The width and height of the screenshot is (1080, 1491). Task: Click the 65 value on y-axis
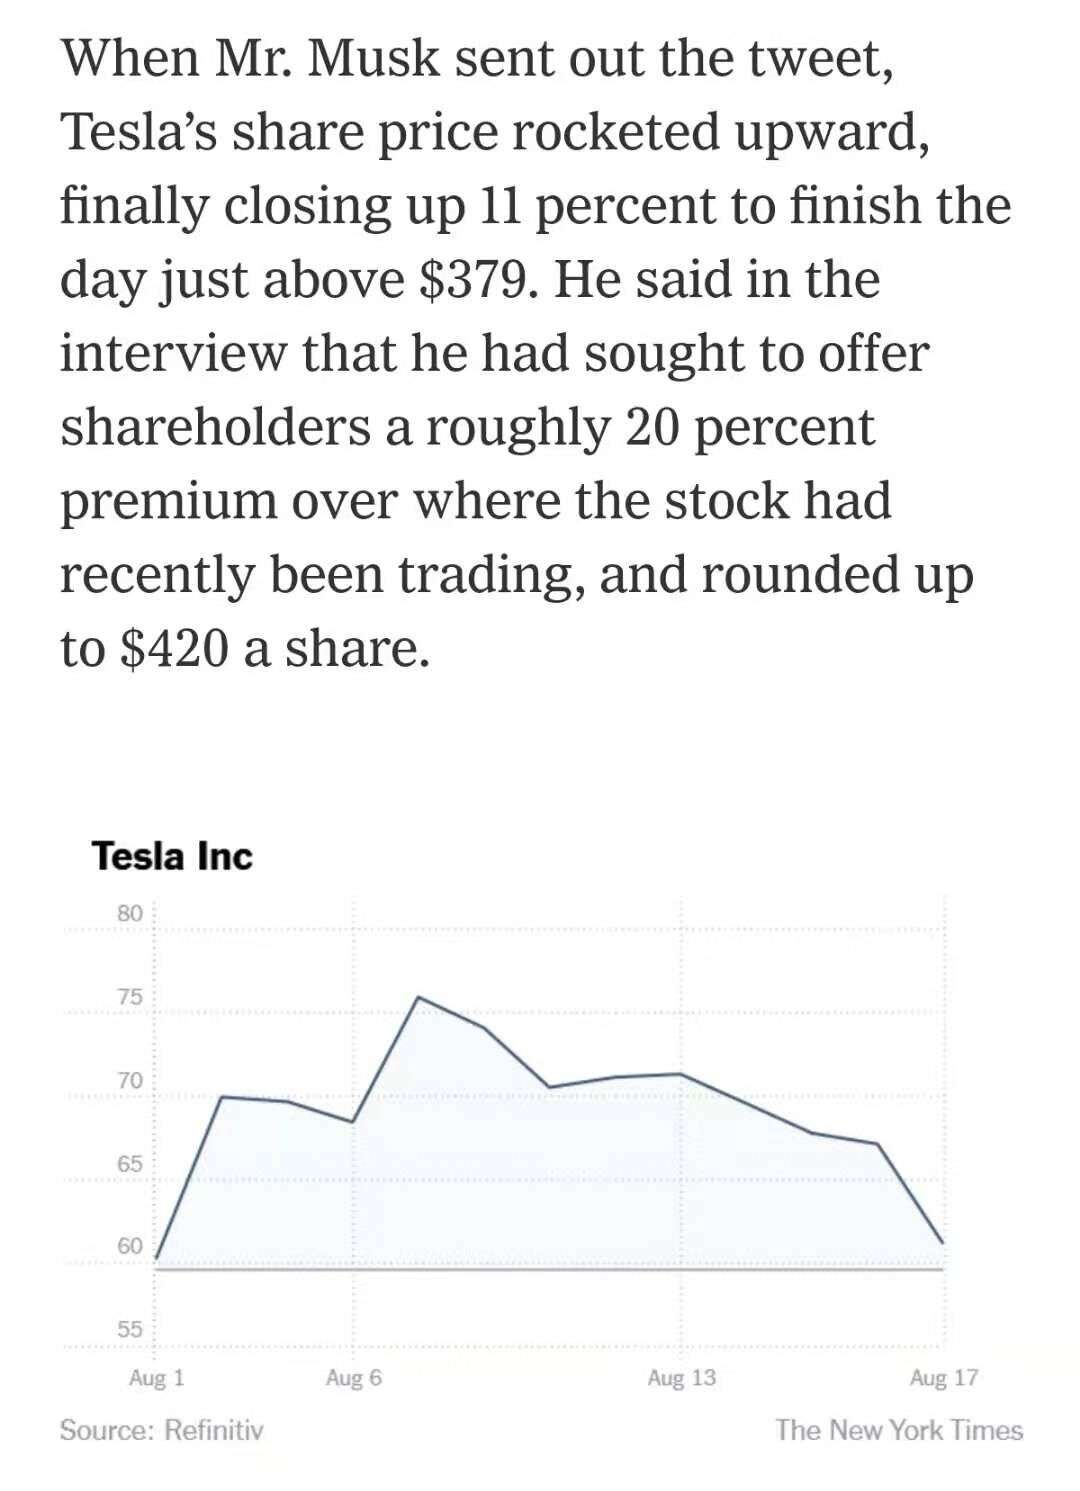coord(130,1163)
